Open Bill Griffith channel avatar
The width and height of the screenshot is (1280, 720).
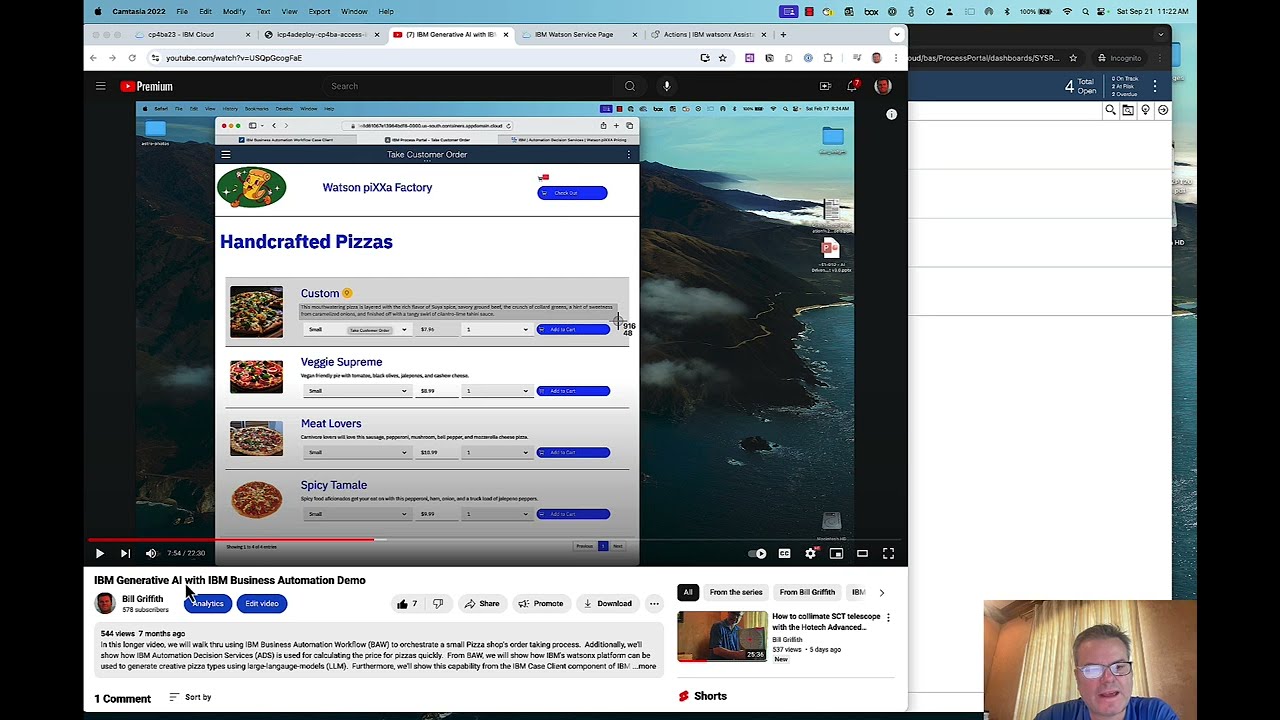[105, 603]
